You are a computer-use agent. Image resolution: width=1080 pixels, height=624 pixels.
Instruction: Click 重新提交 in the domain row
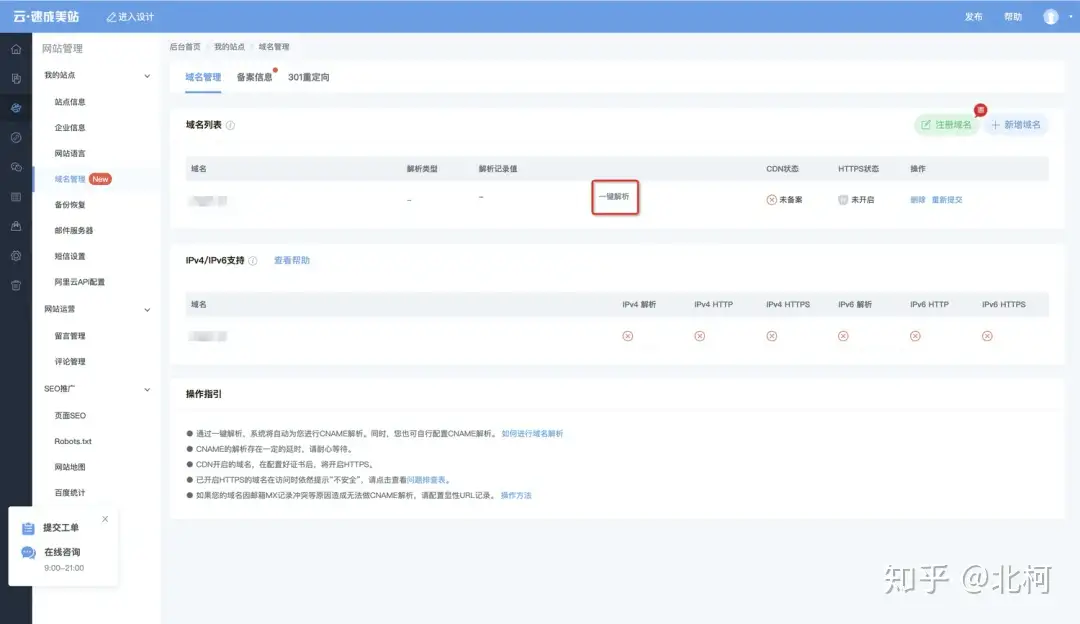(x=947, y=200)
